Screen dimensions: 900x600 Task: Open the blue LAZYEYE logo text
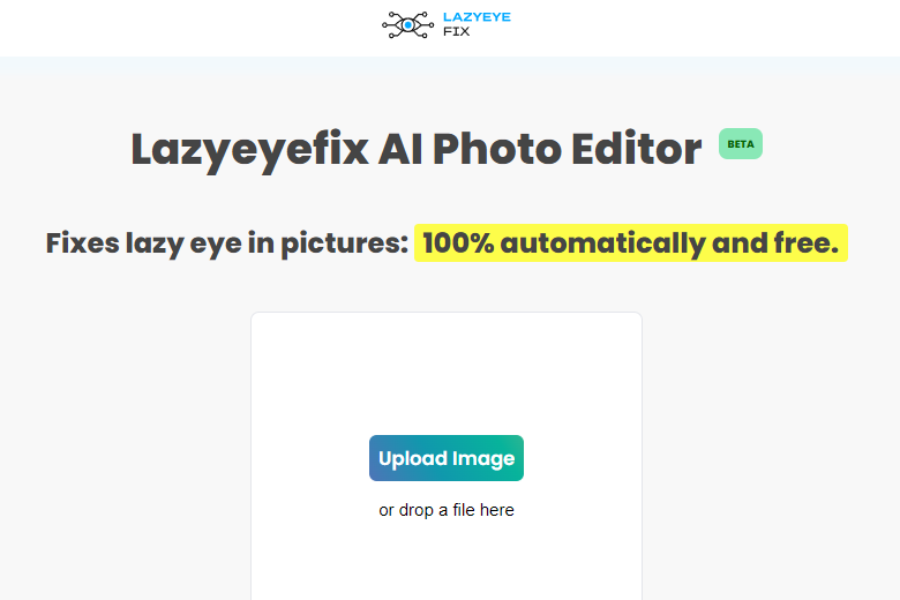pyautogui.click(x=476, y=17)
